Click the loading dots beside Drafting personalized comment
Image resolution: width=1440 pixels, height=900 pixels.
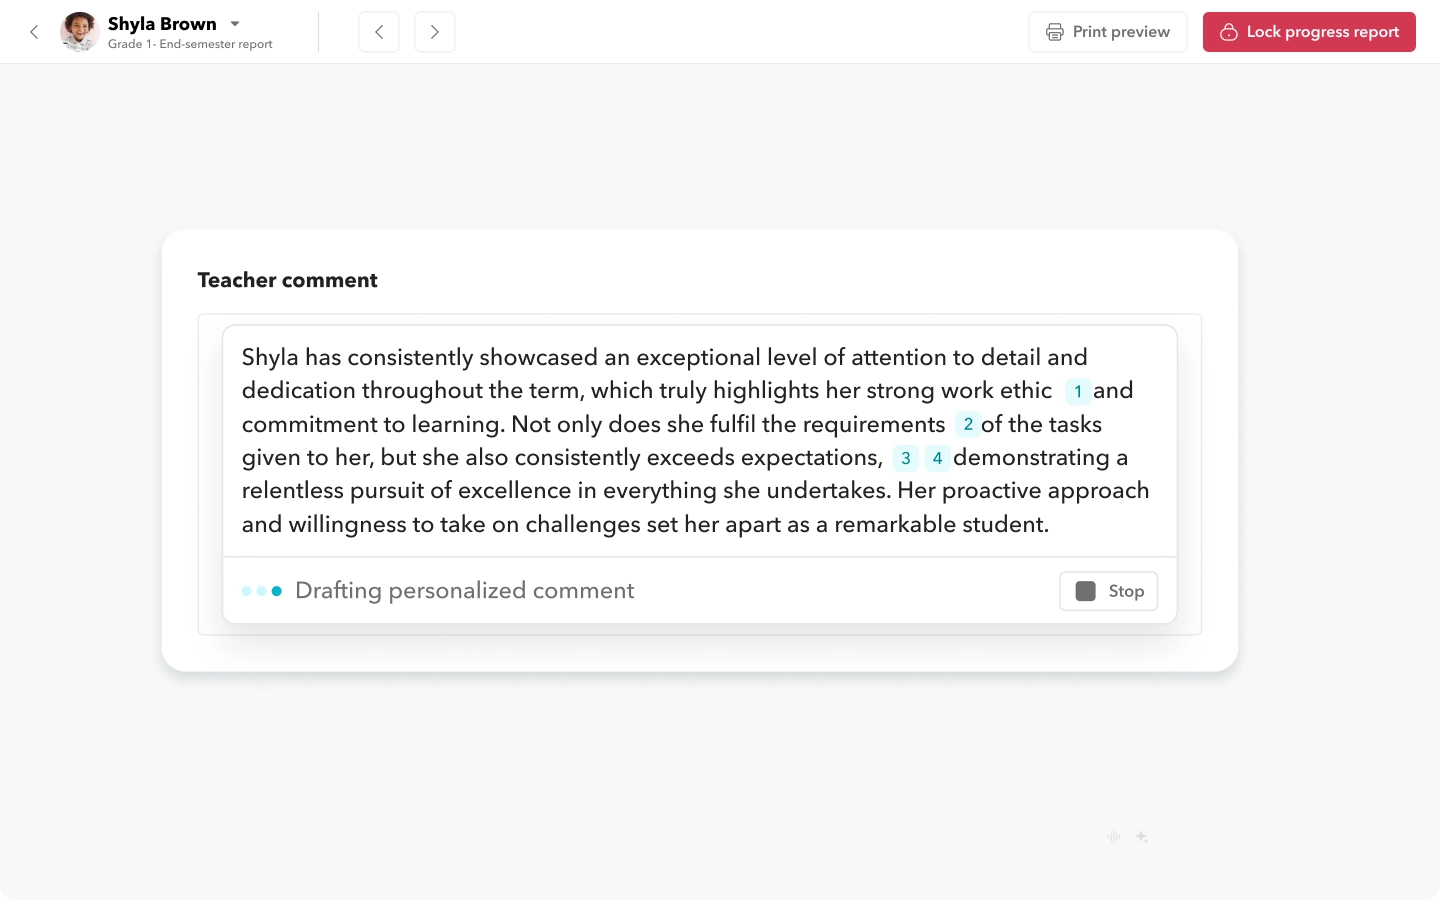262,591
